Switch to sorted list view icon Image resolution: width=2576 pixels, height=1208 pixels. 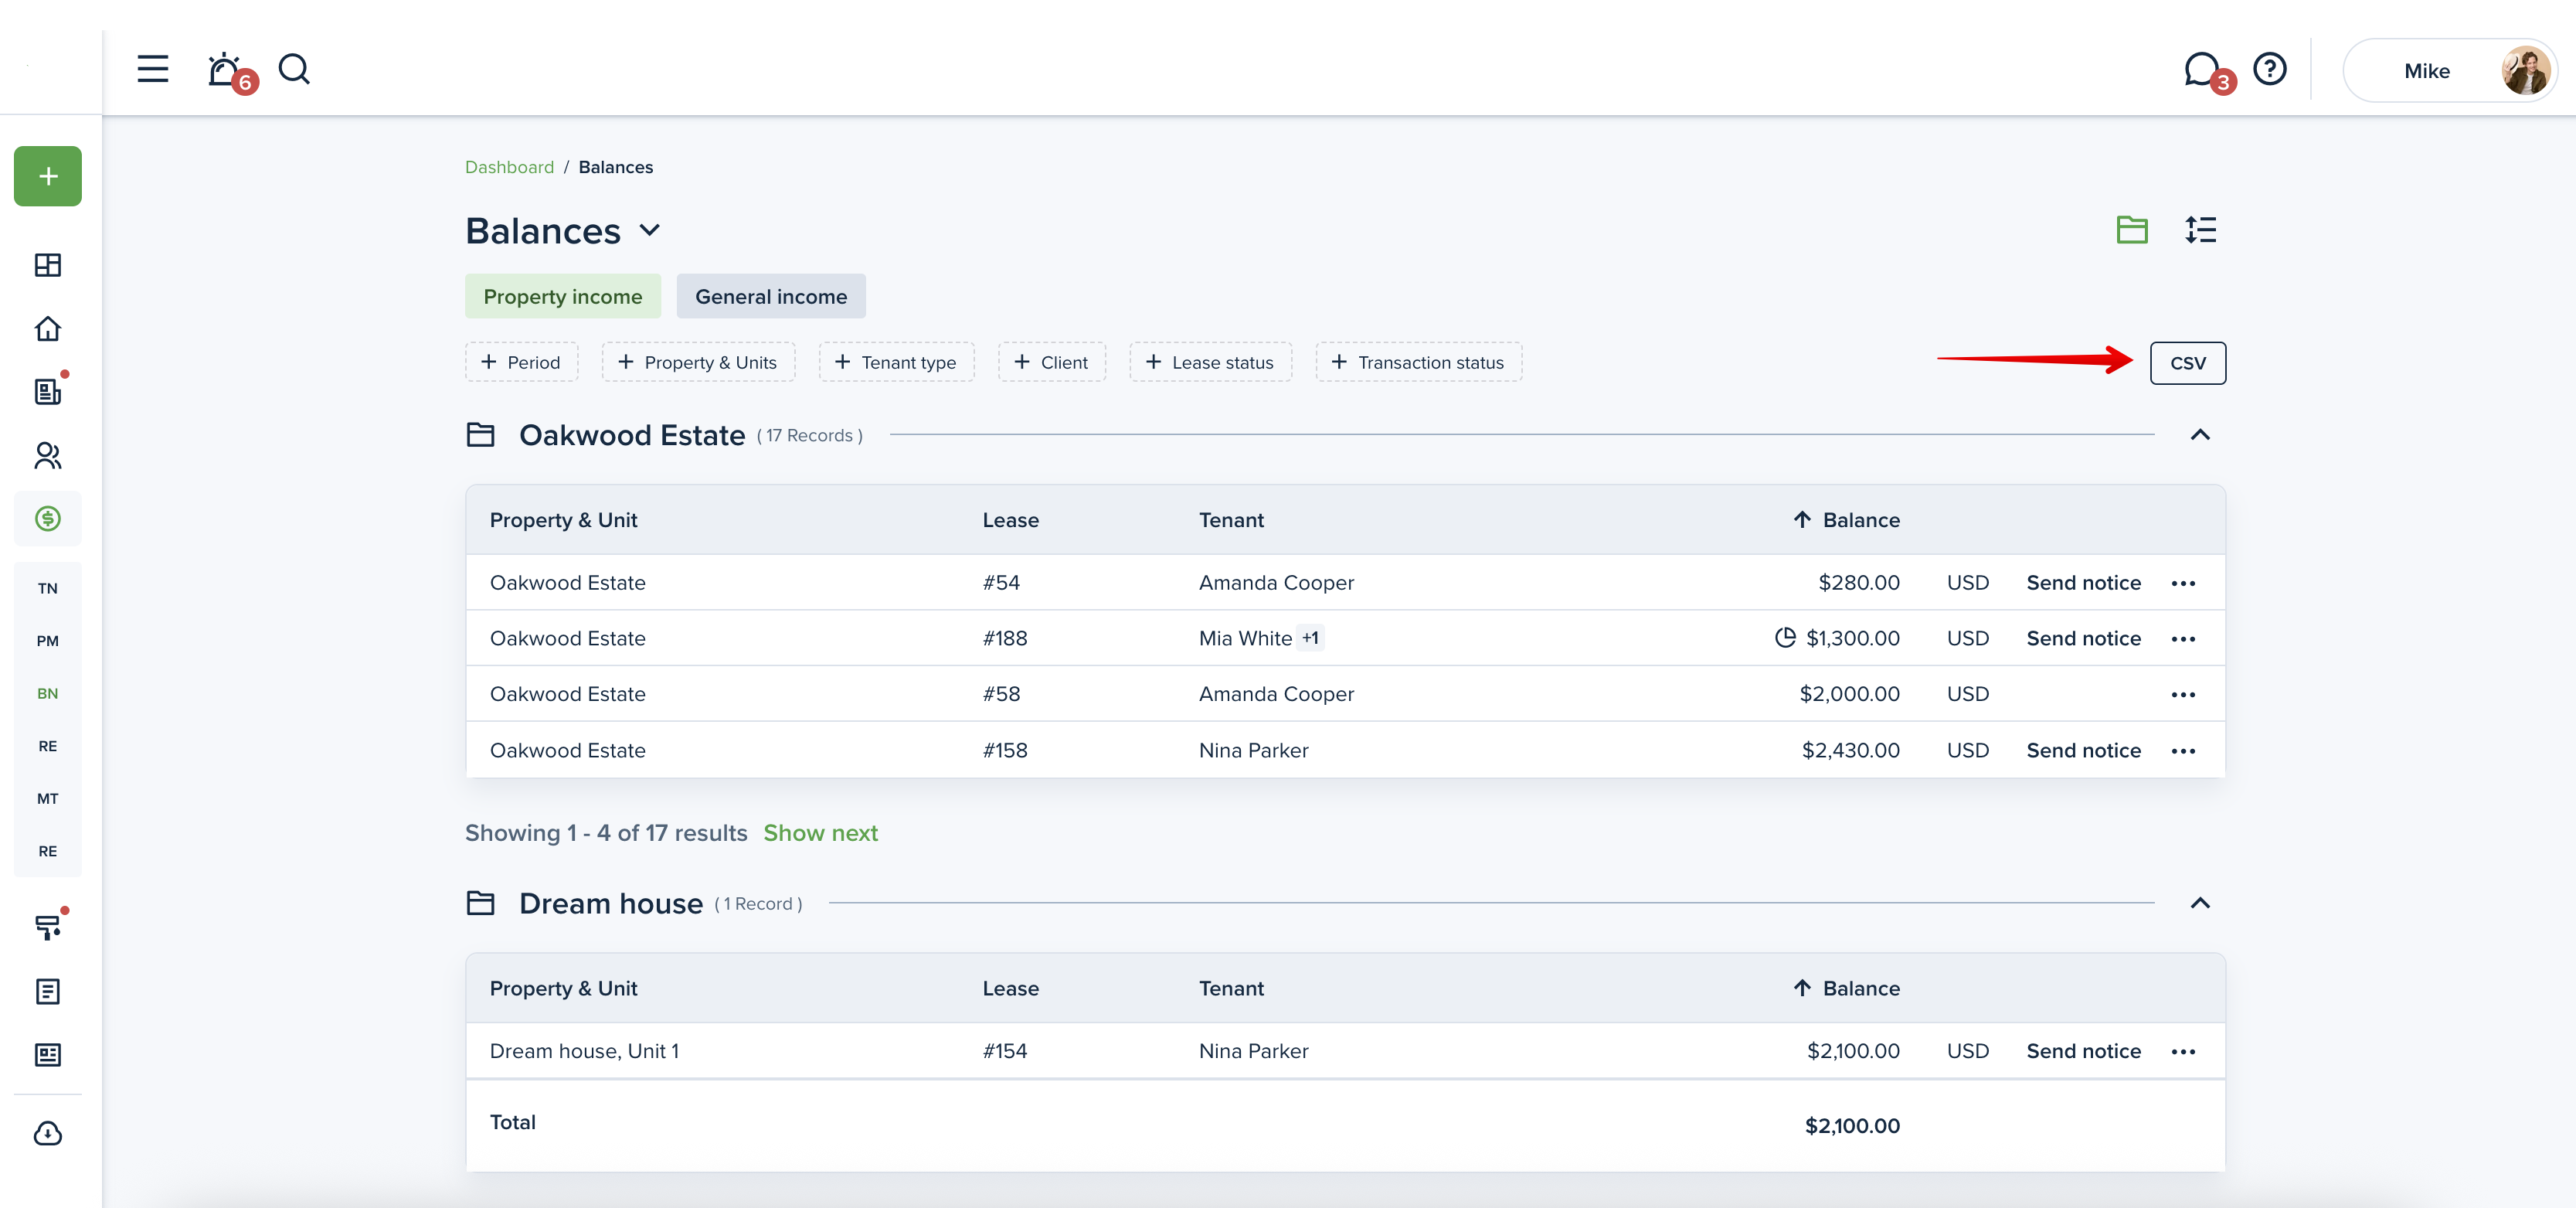pos(2200,230)
